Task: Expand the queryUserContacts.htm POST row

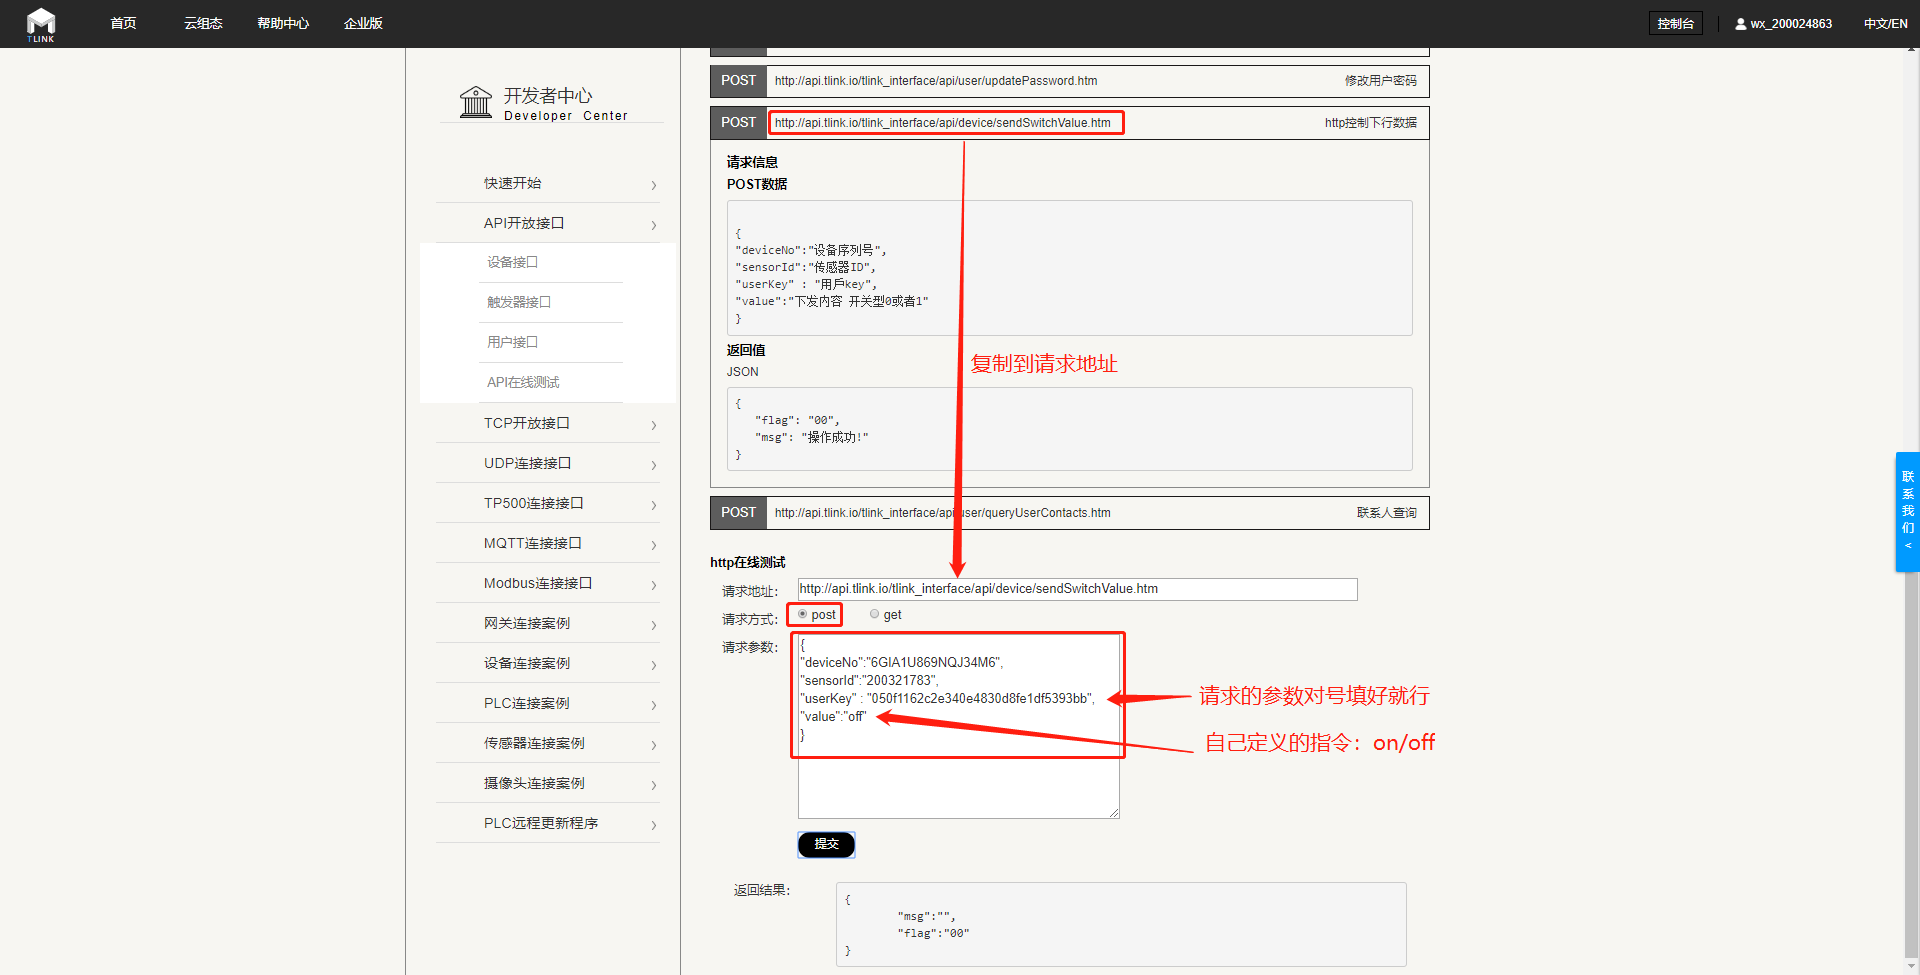Action: (1069, 513)
